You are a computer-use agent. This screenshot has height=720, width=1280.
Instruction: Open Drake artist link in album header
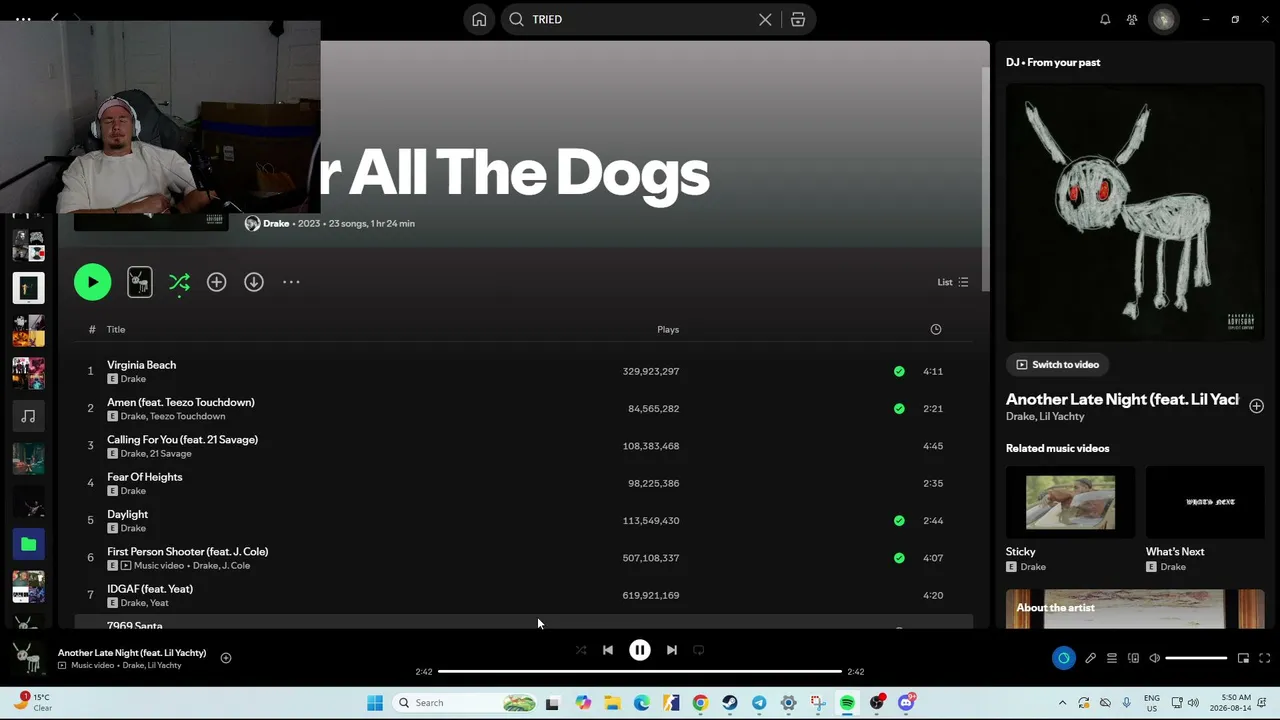(276, 223)
